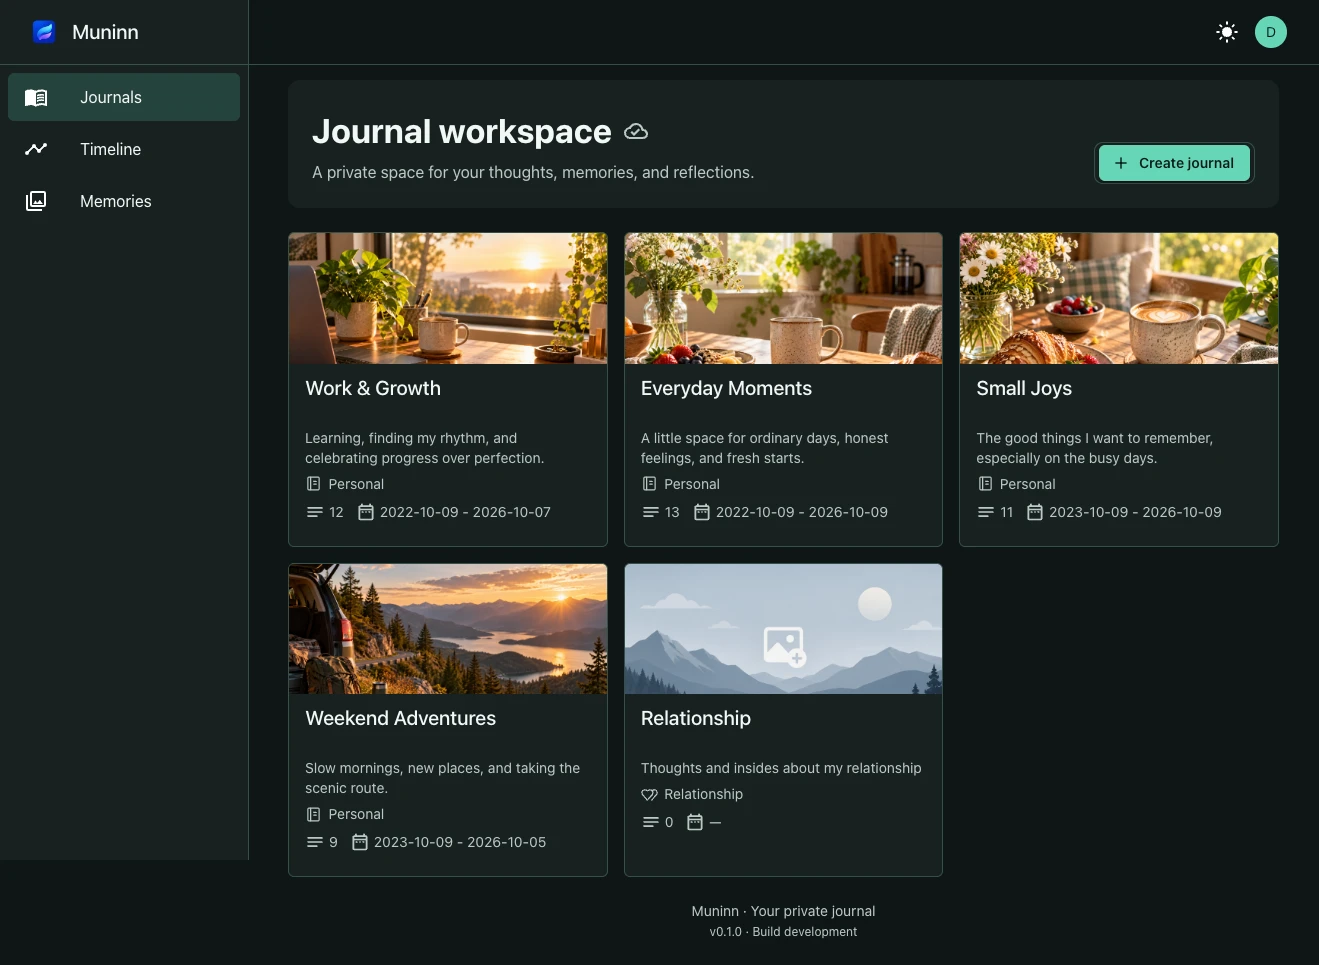The image size is (1319, 965).
Task: Click date range 2023-10-09 - 2026-10-05
Action: (460, 842)
